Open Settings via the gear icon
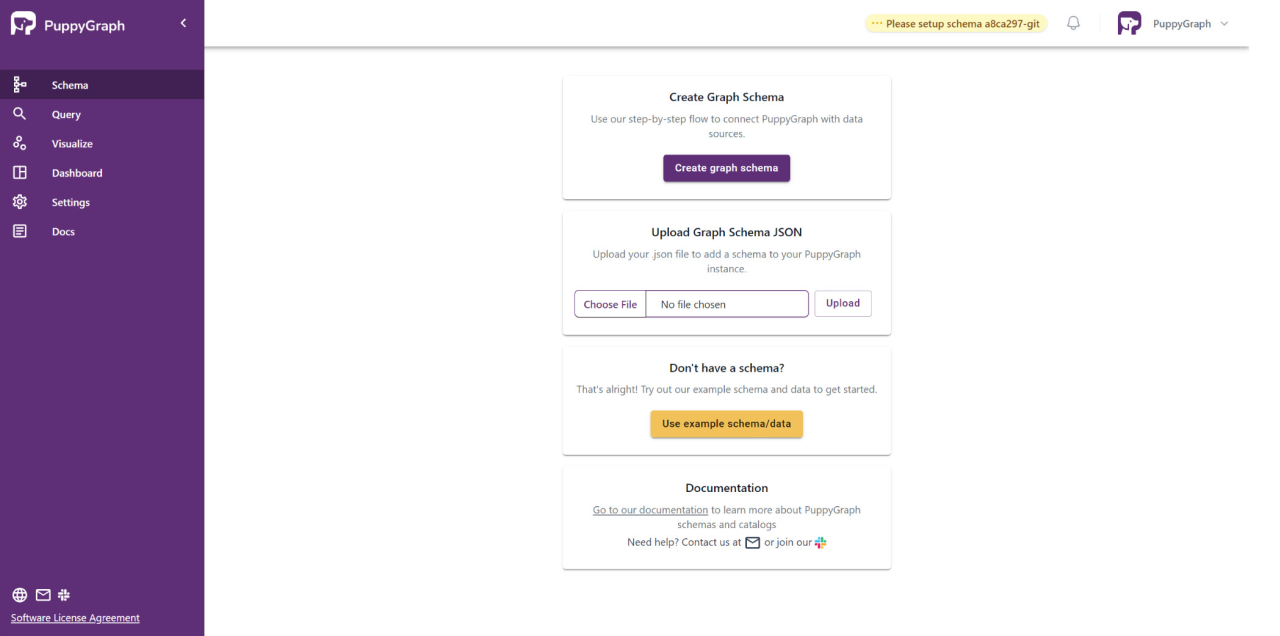1280x636 pixels. pos(20,202)
